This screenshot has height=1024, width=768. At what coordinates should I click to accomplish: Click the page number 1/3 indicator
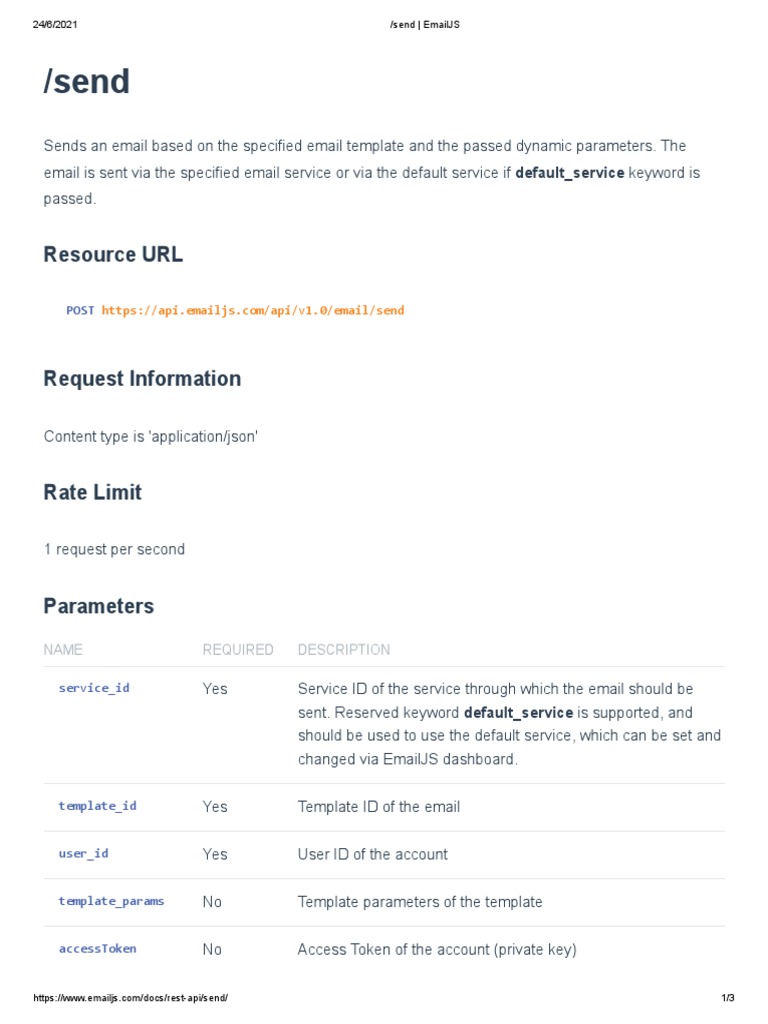click(x=727, y=998)
